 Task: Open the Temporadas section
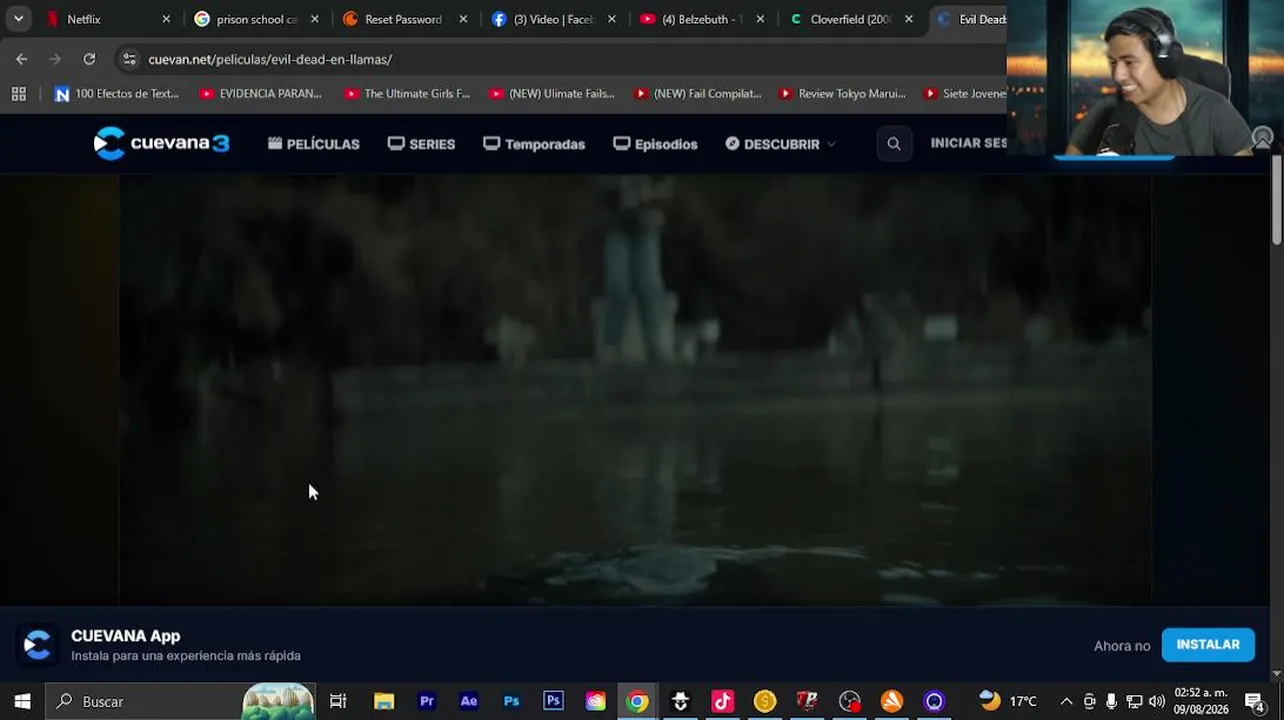[x=534, y=144]
